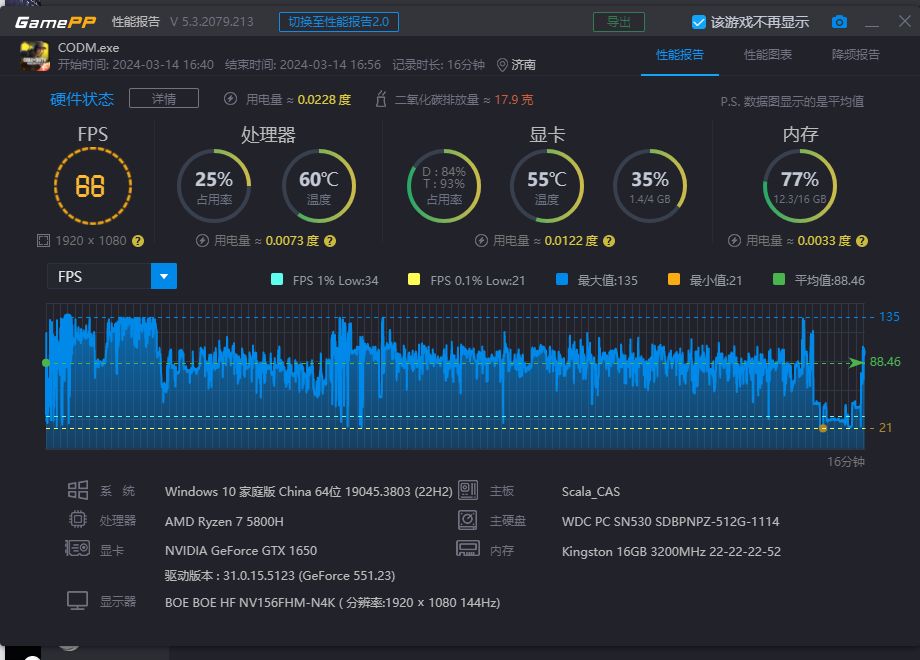
Task: Click the GPU 55℃ temperature gauge
Action: coord(547,186)
